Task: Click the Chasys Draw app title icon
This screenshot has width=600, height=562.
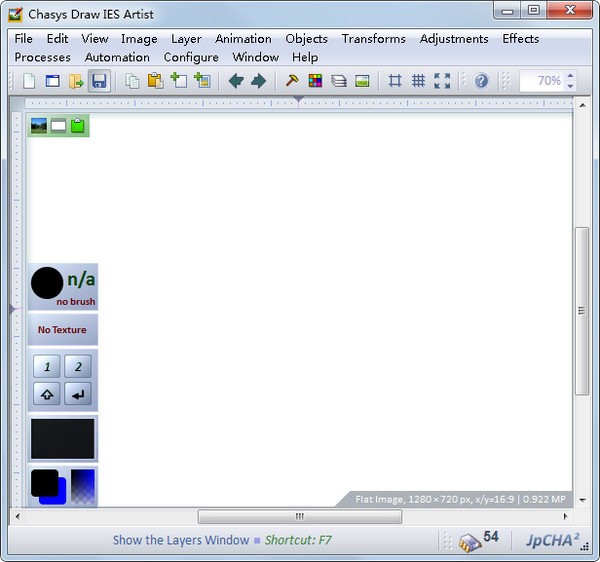Action: click(16, 15)
